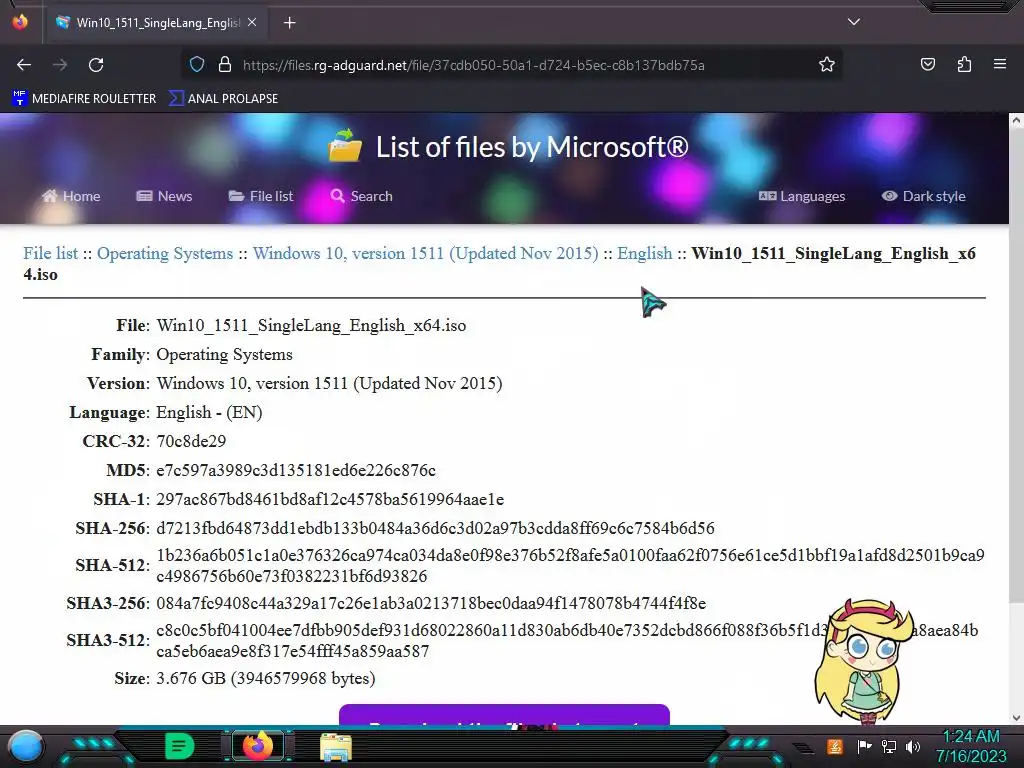Screen dimensions: 1024x768
Task: Open the extensions puzzle icon
Action: 964,65
